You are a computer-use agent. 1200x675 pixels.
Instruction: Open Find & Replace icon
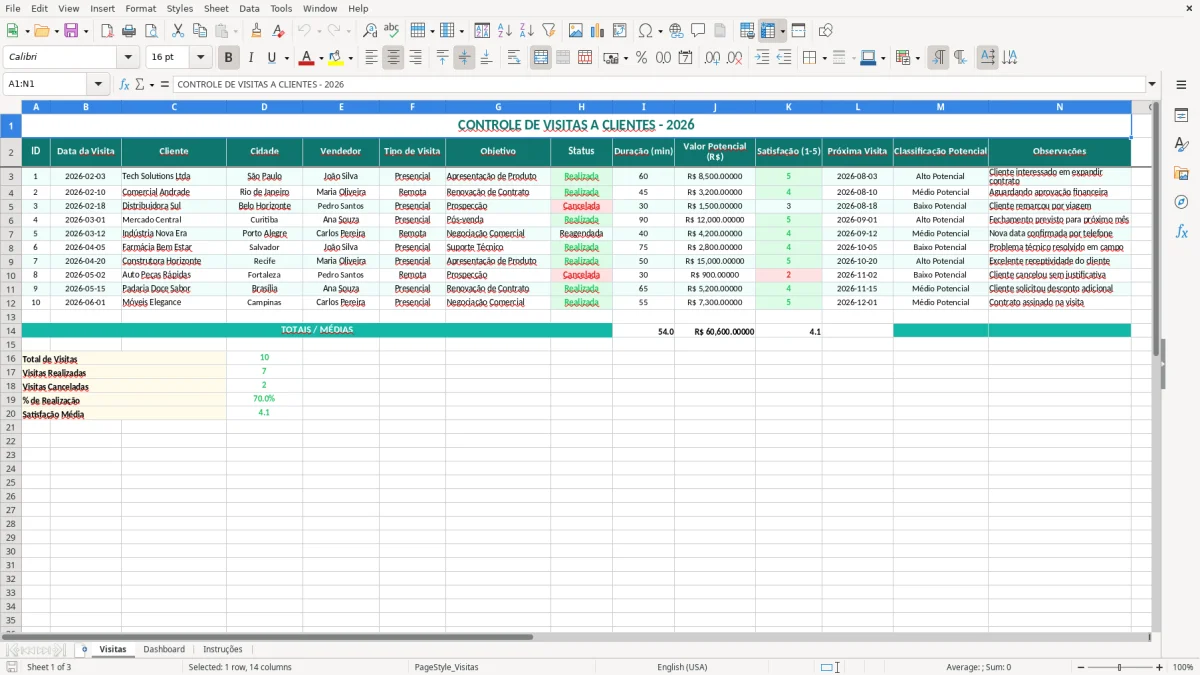(370, 31)
